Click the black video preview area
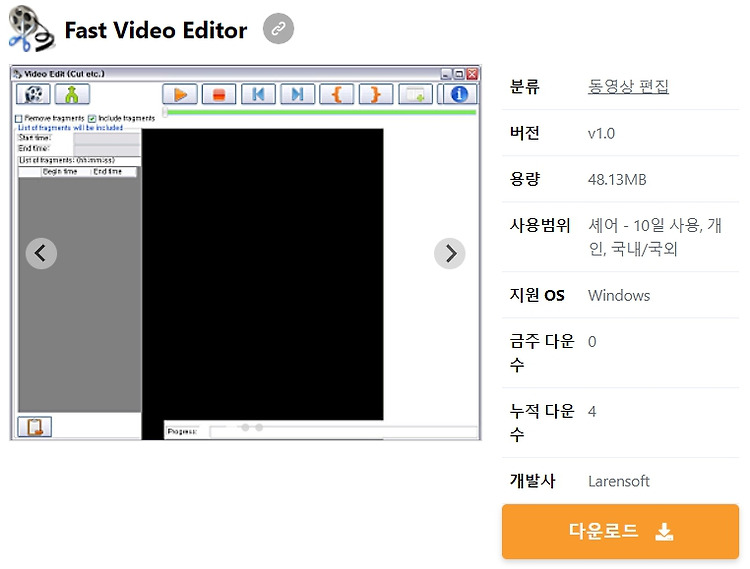 tap(263, 274)
